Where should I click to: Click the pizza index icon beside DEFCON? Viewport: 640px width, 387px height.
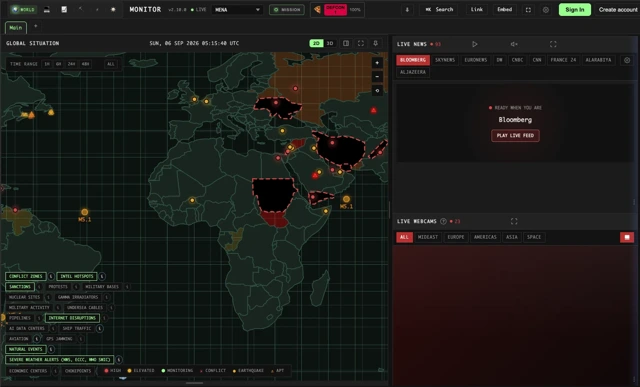click(x=317, y=9)
